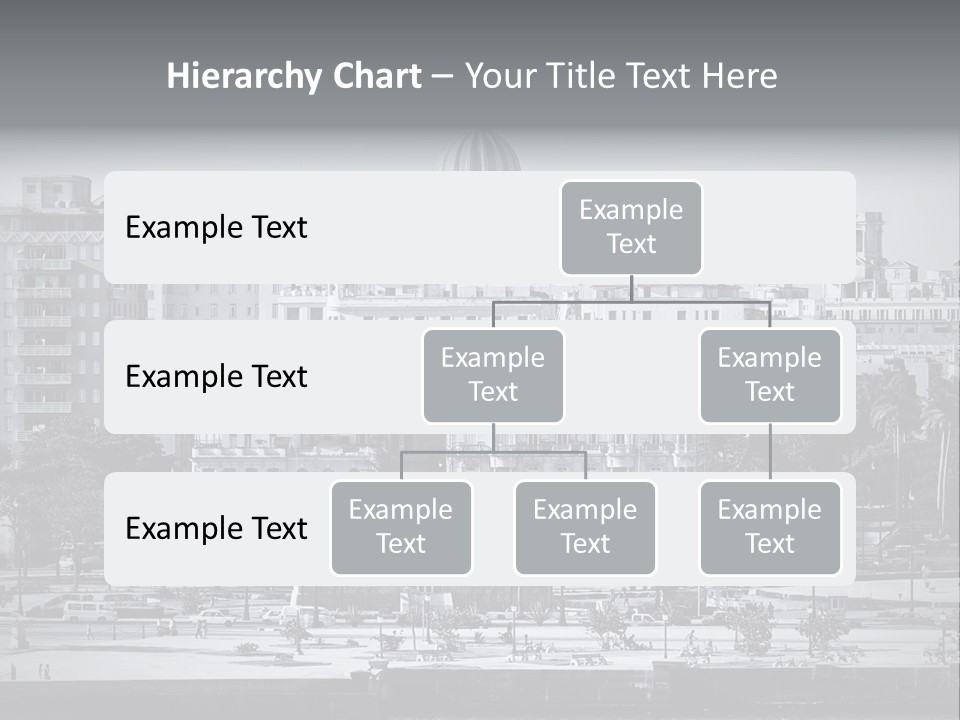
Task: Click the slide title text at the top
Action: click(x=472, y=76)
